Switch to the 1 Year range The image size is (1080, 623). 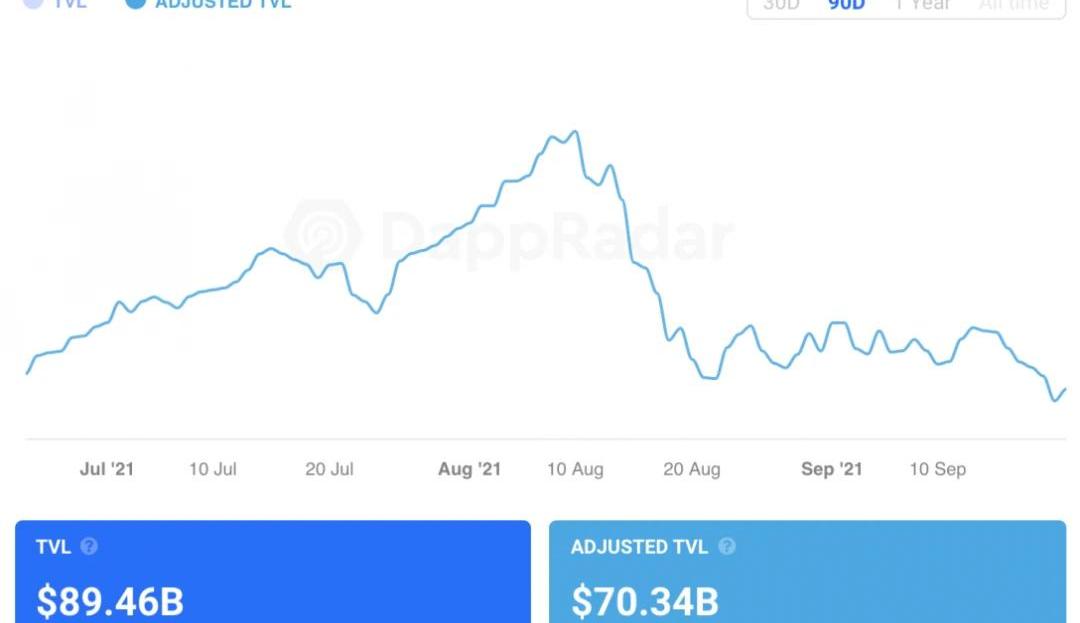point(922,5)
